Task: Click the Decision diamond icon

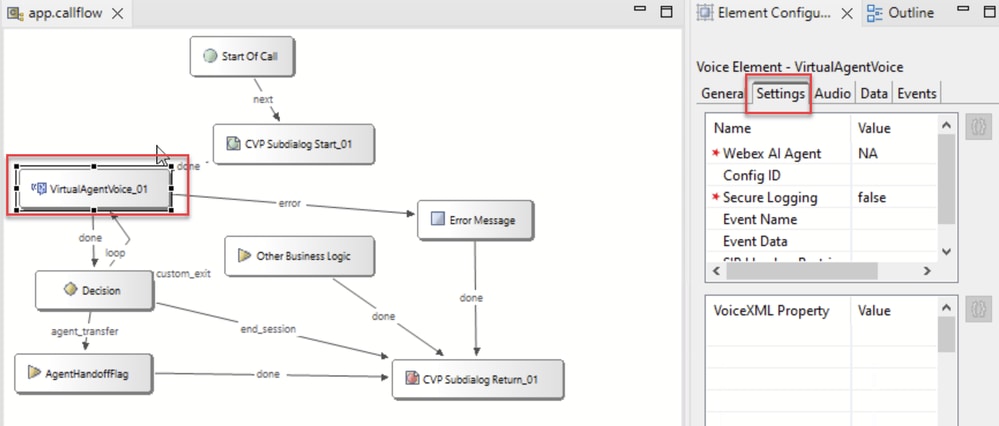Action: pyautogui.click(x=70, y=290)
